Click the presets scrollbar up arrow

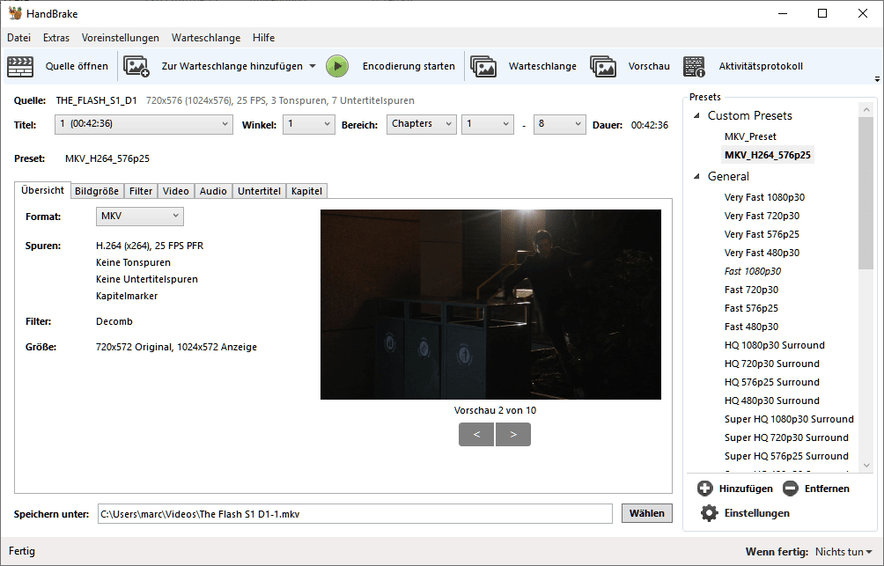[x=867, y=109]
